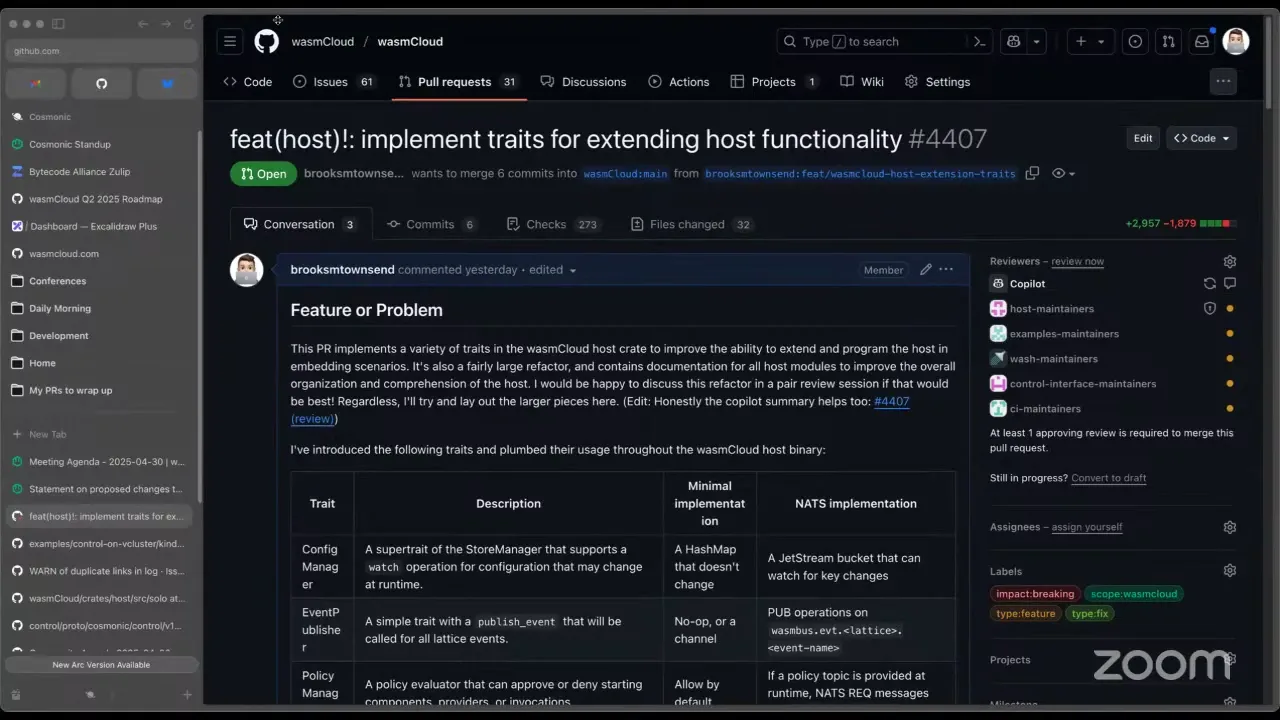Reload the page in Arc
This screenshot has width=1280, height=720.
pyautogui.click(x=188, y=23)
